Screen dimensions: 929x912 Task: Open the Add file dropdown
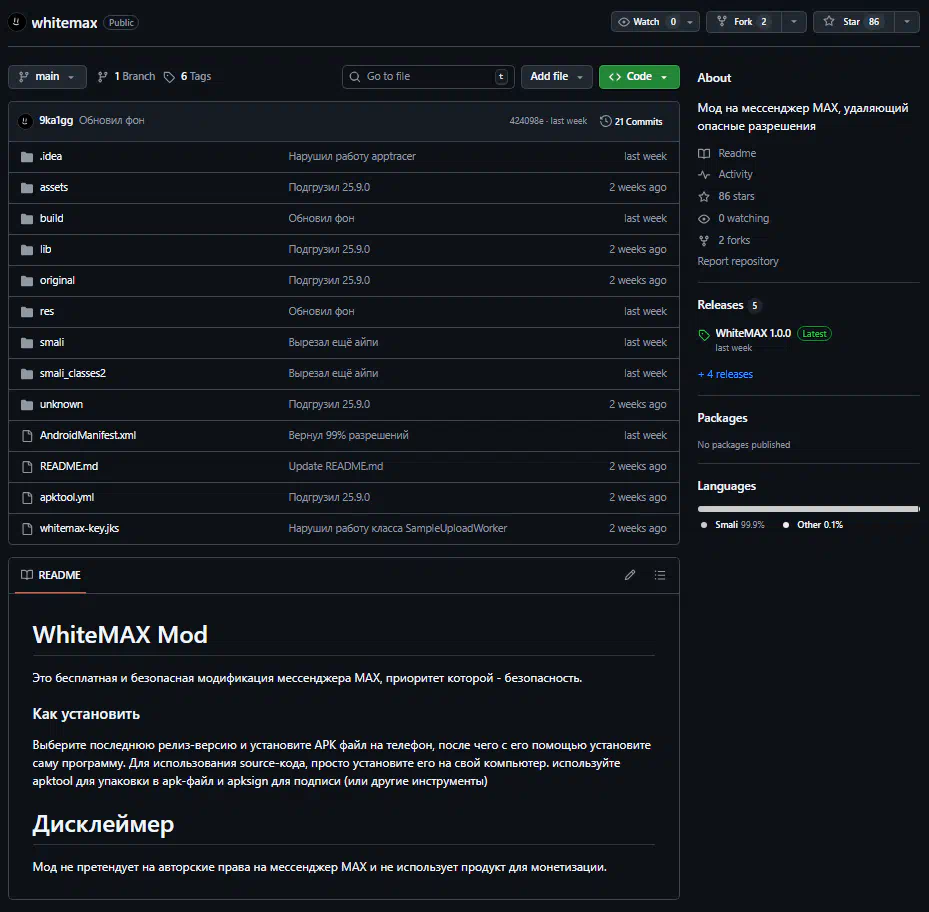coord(555,77)
